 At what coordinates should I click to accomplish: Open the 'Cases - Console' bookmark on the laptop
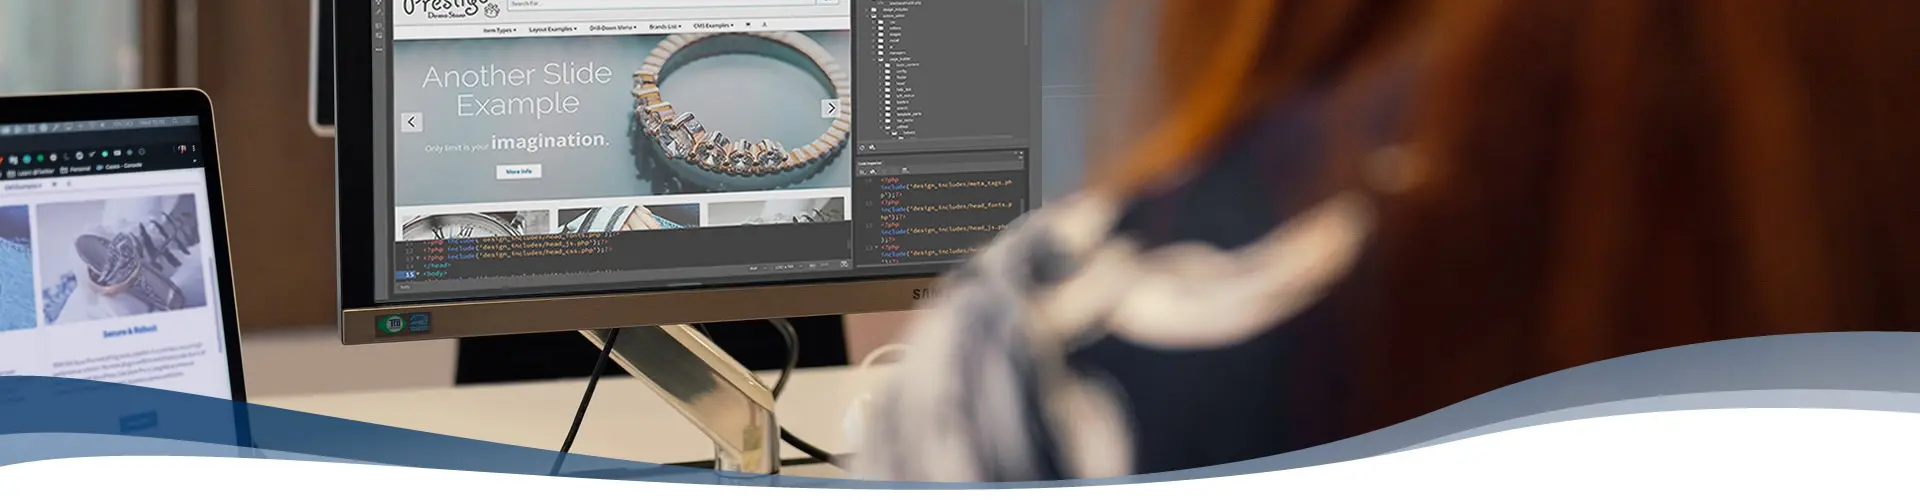click(120, 166)
